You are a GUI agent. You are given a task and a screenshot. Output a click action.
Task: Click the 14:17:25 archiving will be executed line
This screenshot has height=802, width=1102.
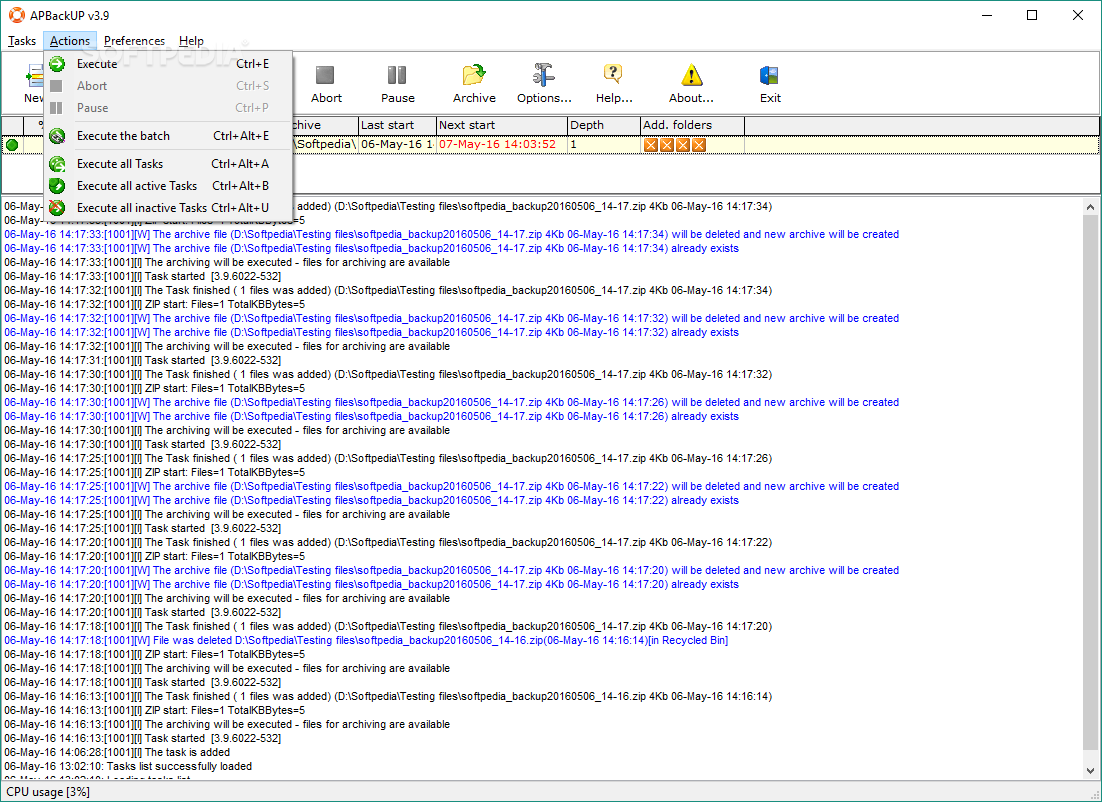click(227, 514)
